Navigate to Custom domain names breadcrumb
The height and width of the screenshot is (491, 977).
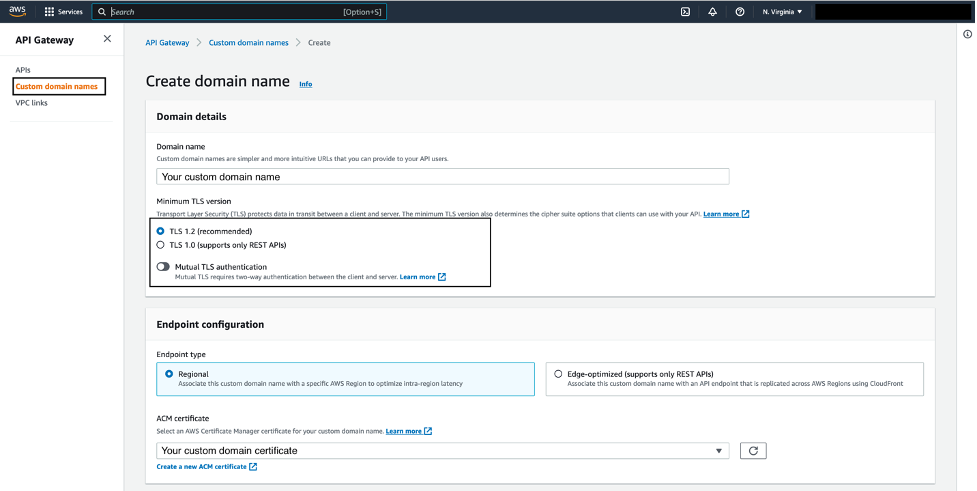point(249,42)
